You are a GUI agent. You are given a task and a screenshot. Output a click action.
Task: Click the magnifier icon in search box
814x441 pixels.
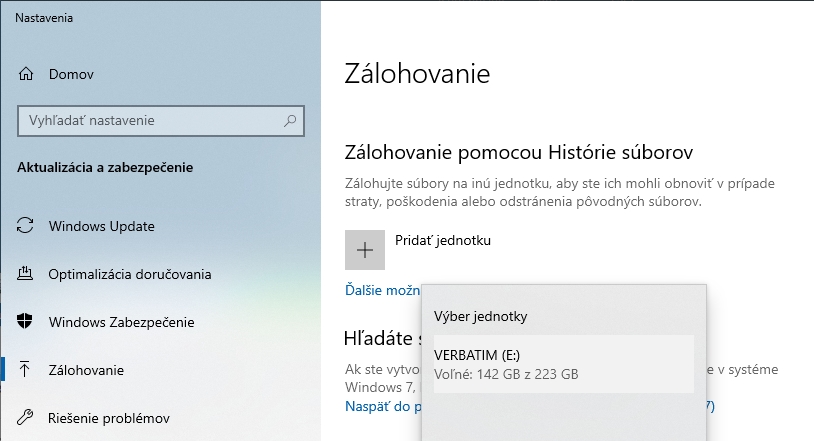290,121
